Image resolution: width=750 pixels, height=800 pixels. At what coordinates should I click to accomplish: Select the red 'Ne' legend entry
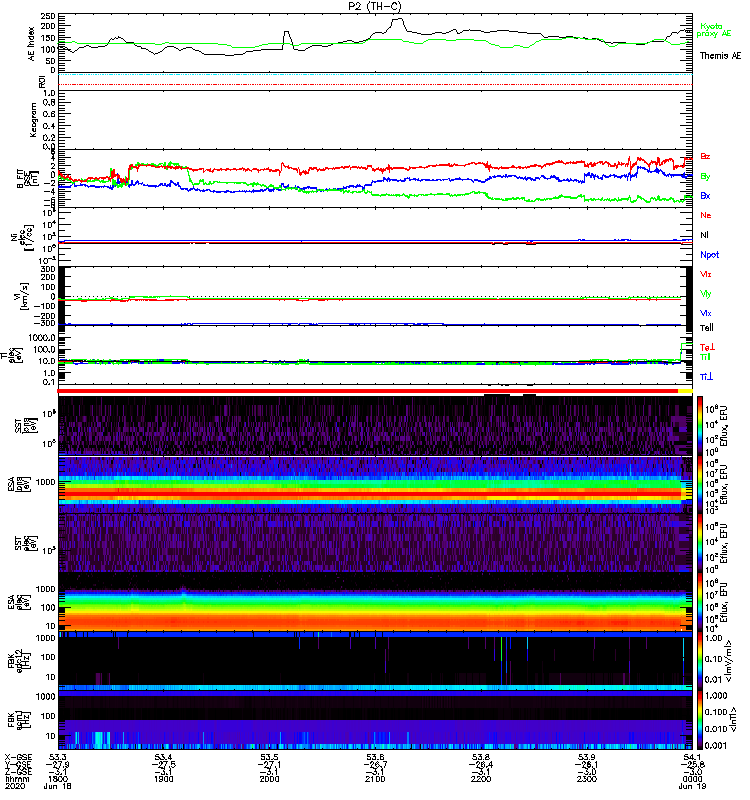[x=705, y=215]
